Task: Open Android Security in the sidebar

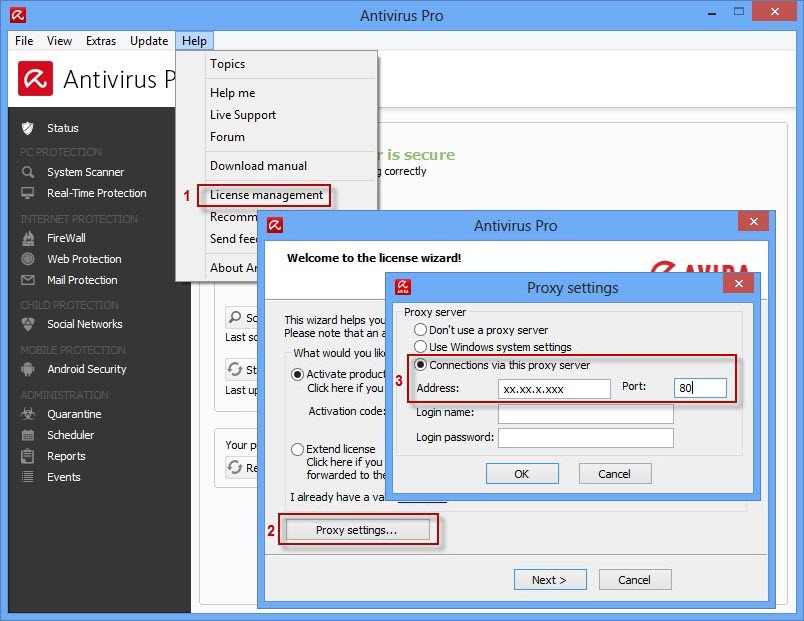Action: tap(87, 369)
